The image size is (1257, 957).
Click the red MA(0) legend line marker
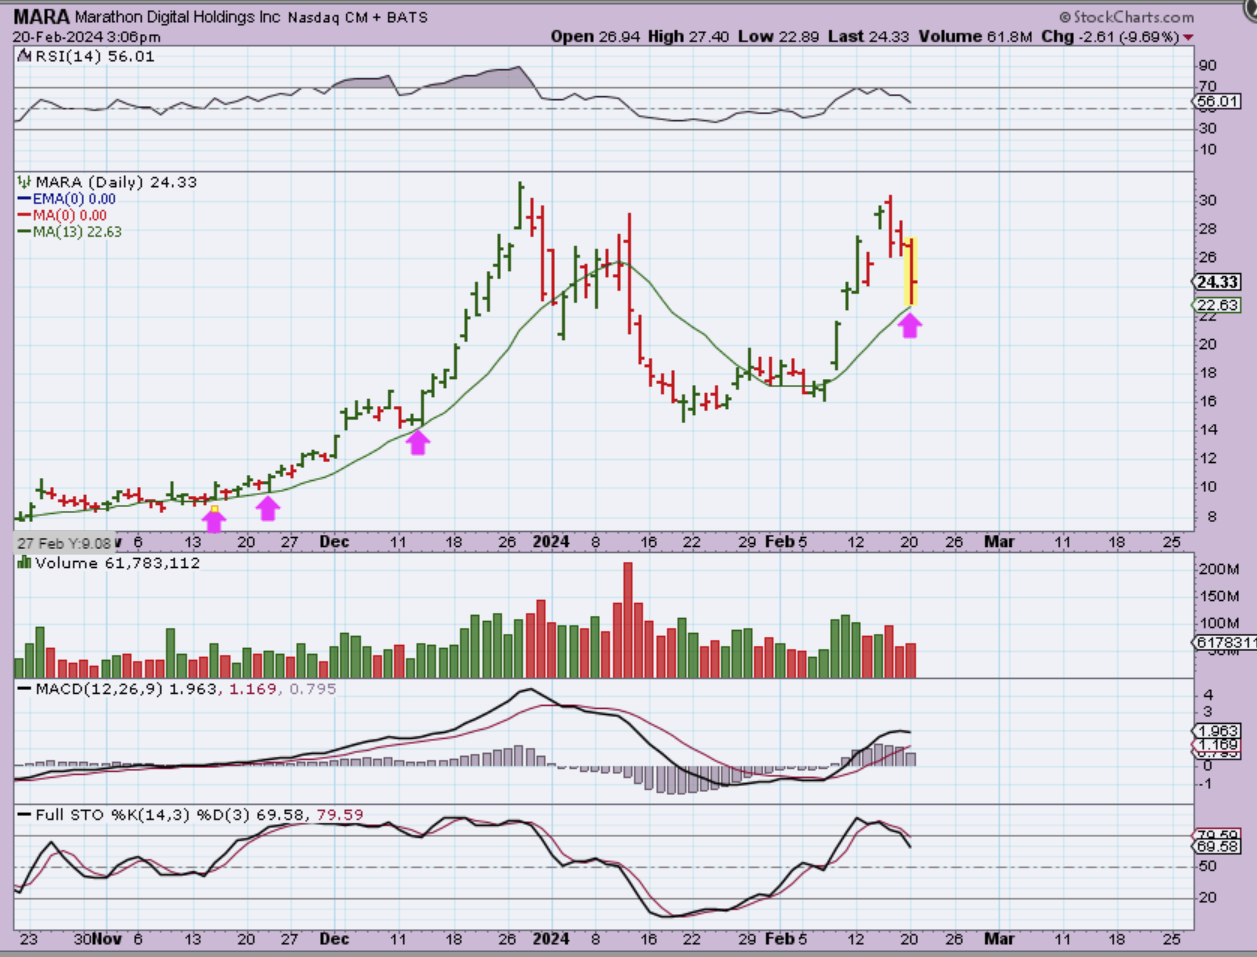point(25,215)
